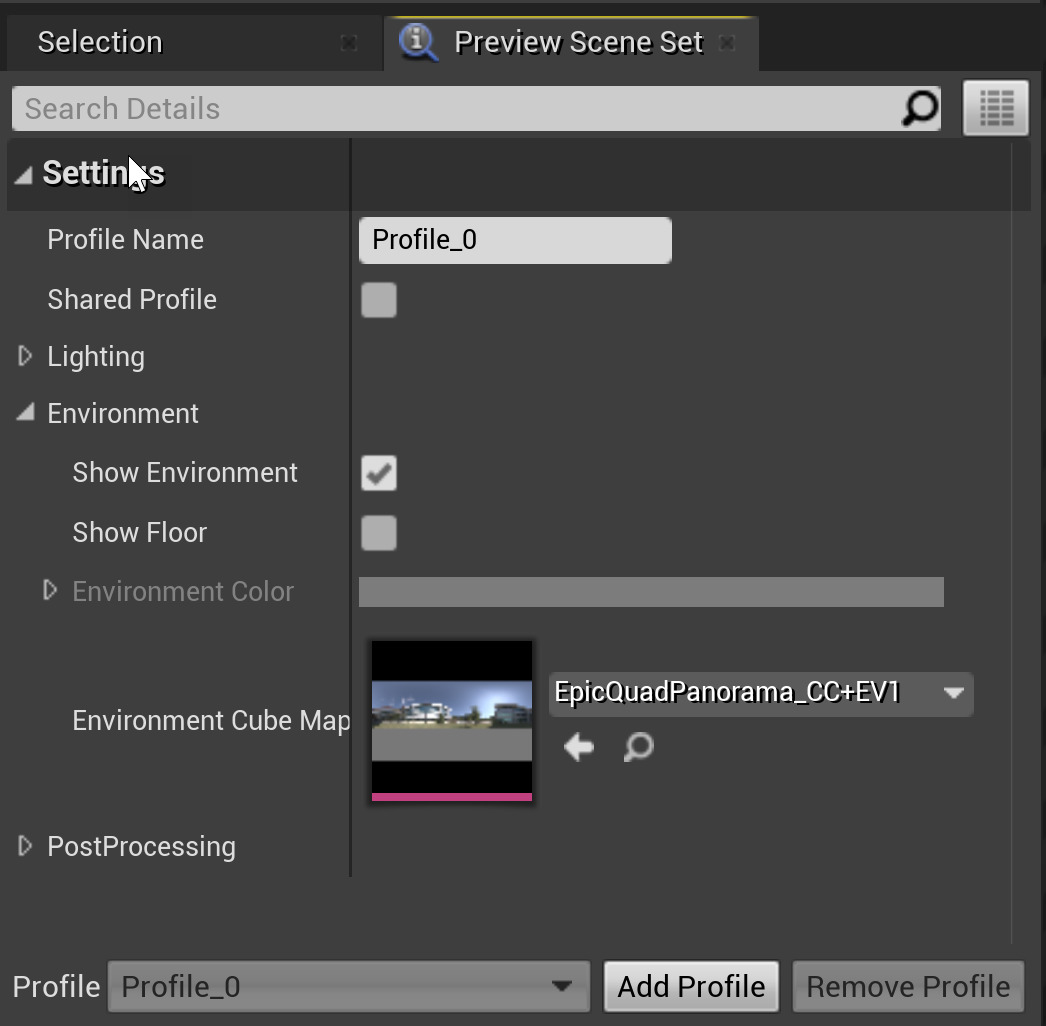
Task: Click the Preview Scene Settings tab icon
Action: [x=418, y=42]
